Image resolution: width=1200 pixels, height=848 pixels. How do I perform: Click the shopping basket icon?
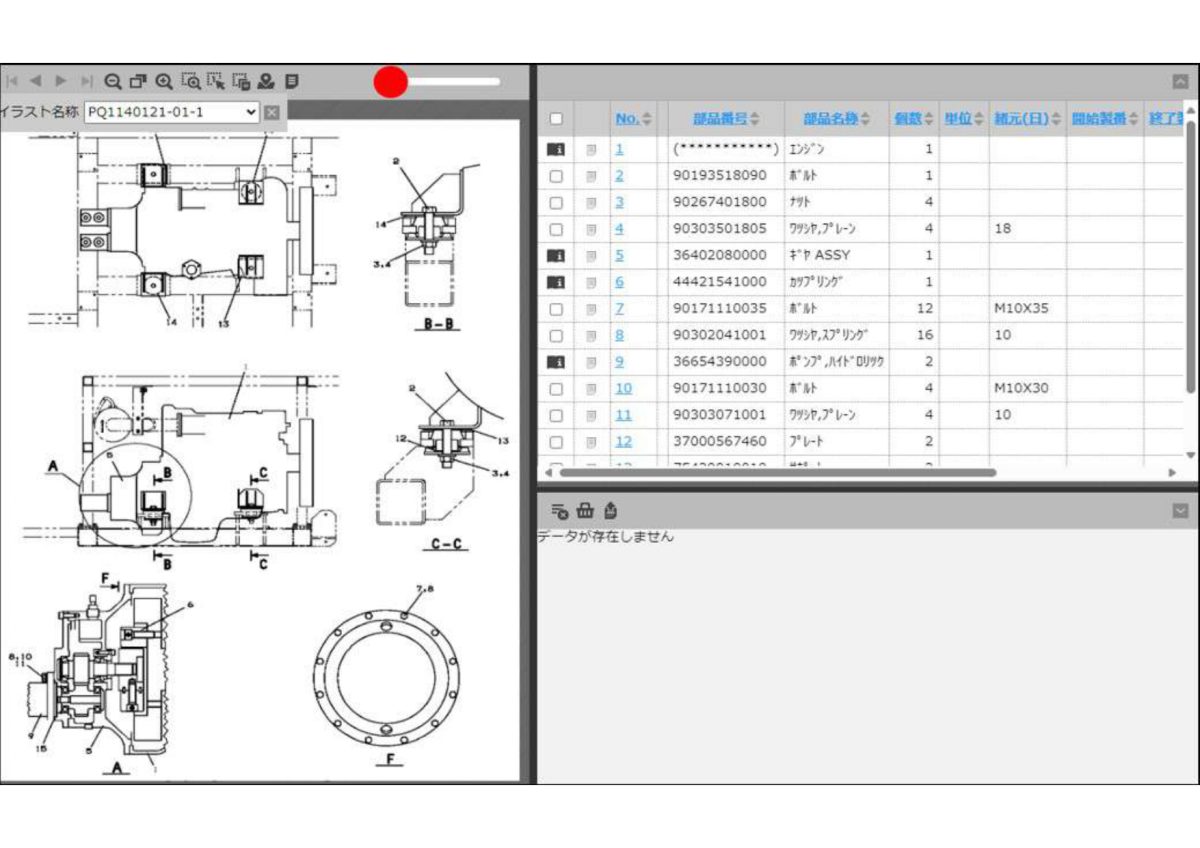coord(585,511)
